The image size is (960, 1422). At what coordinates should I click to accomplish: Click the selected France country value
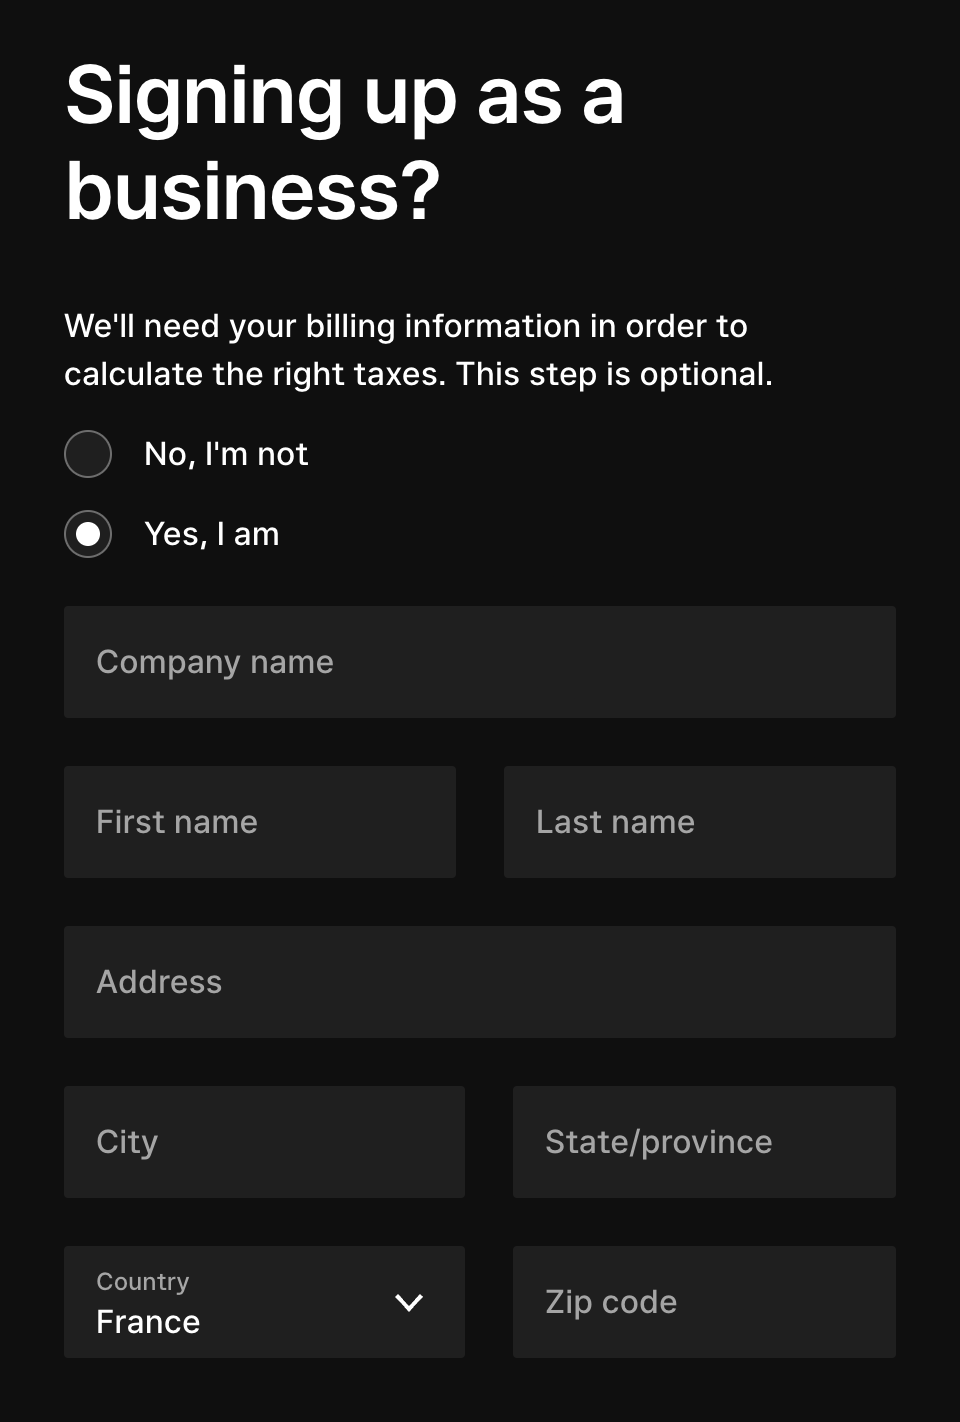click(x=148, y=1322)
